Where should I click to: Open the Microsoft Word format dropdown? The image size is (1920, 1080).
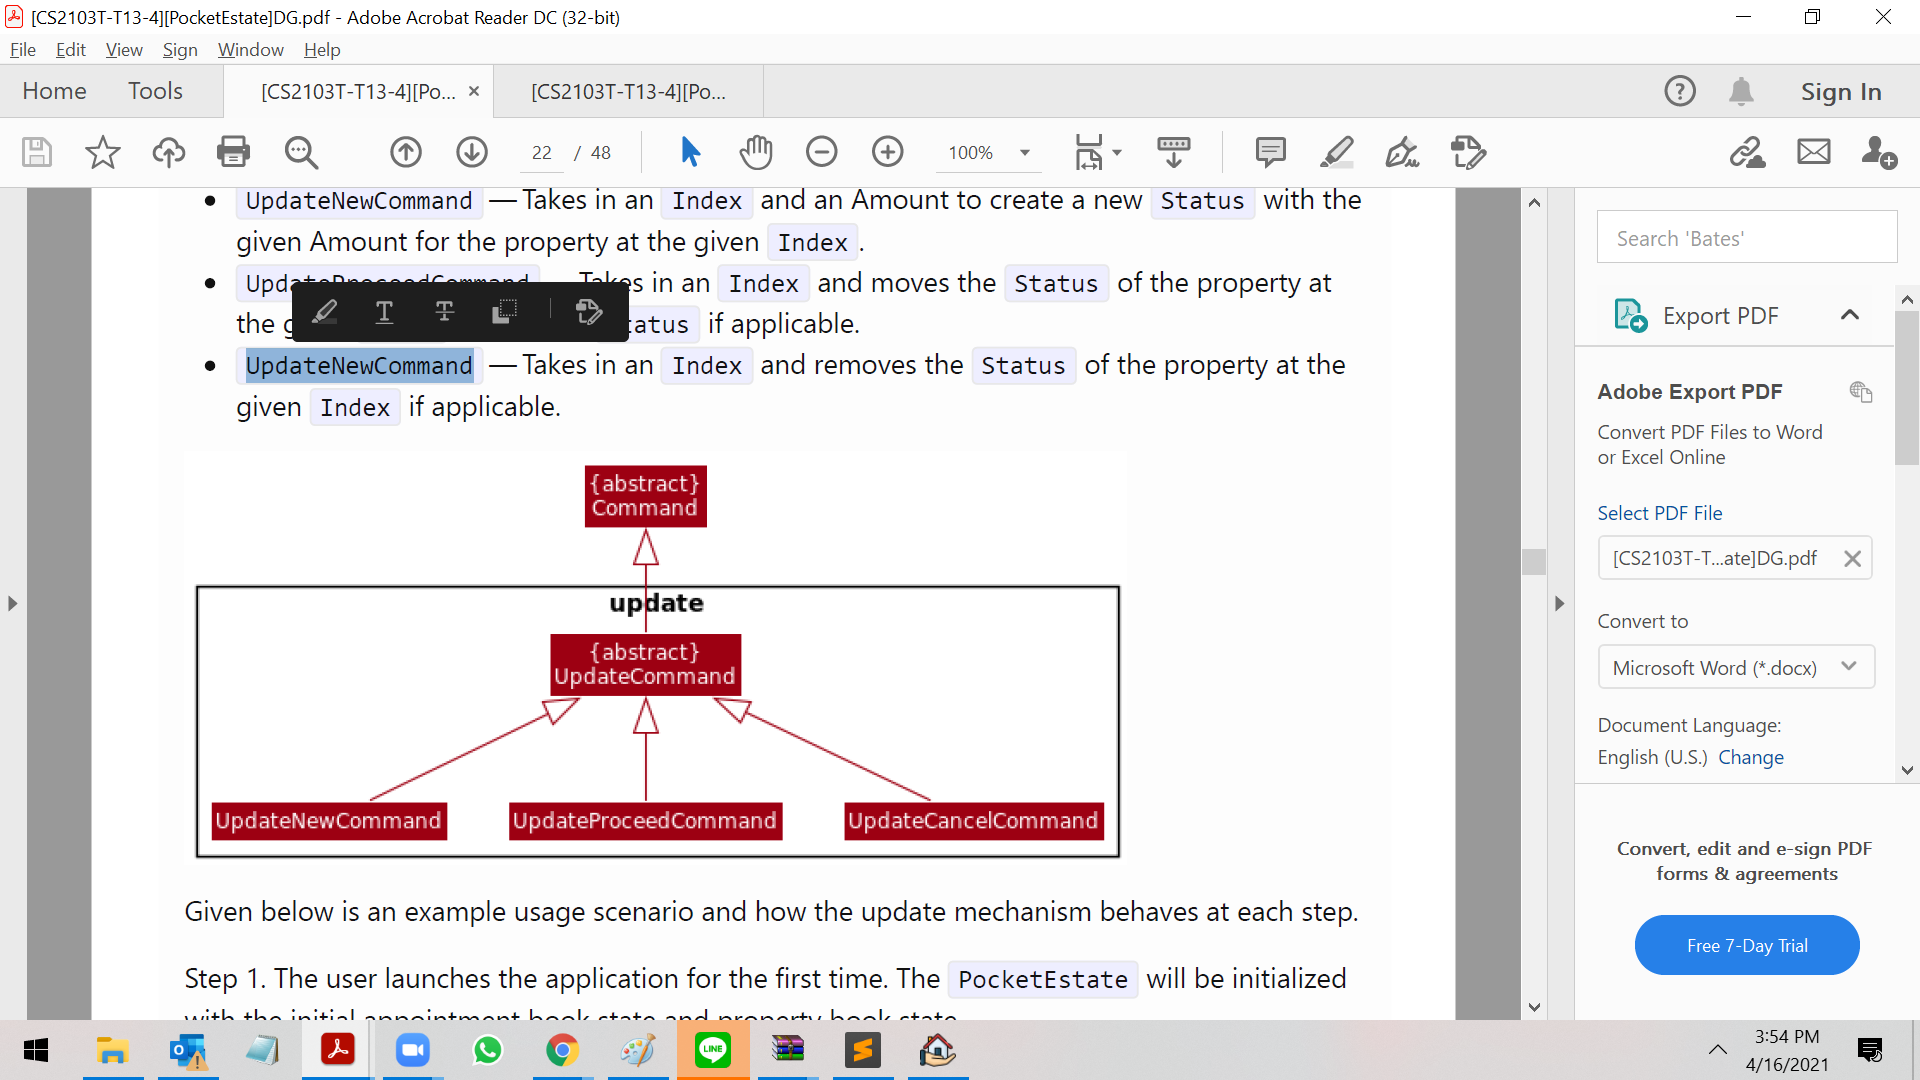[1736, 667]
